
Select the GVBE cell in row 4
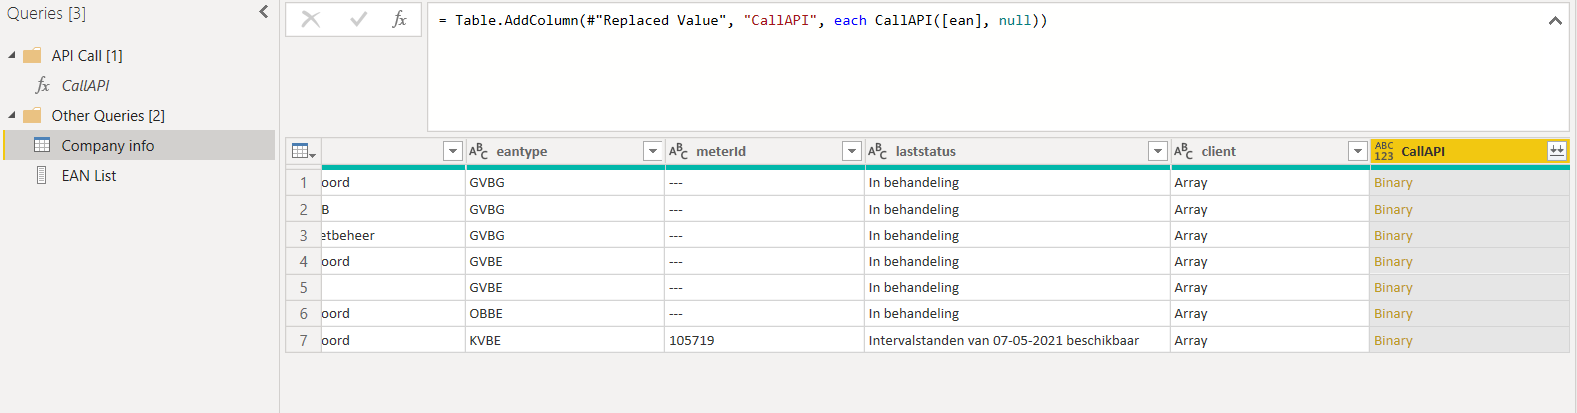coord(565,262)
